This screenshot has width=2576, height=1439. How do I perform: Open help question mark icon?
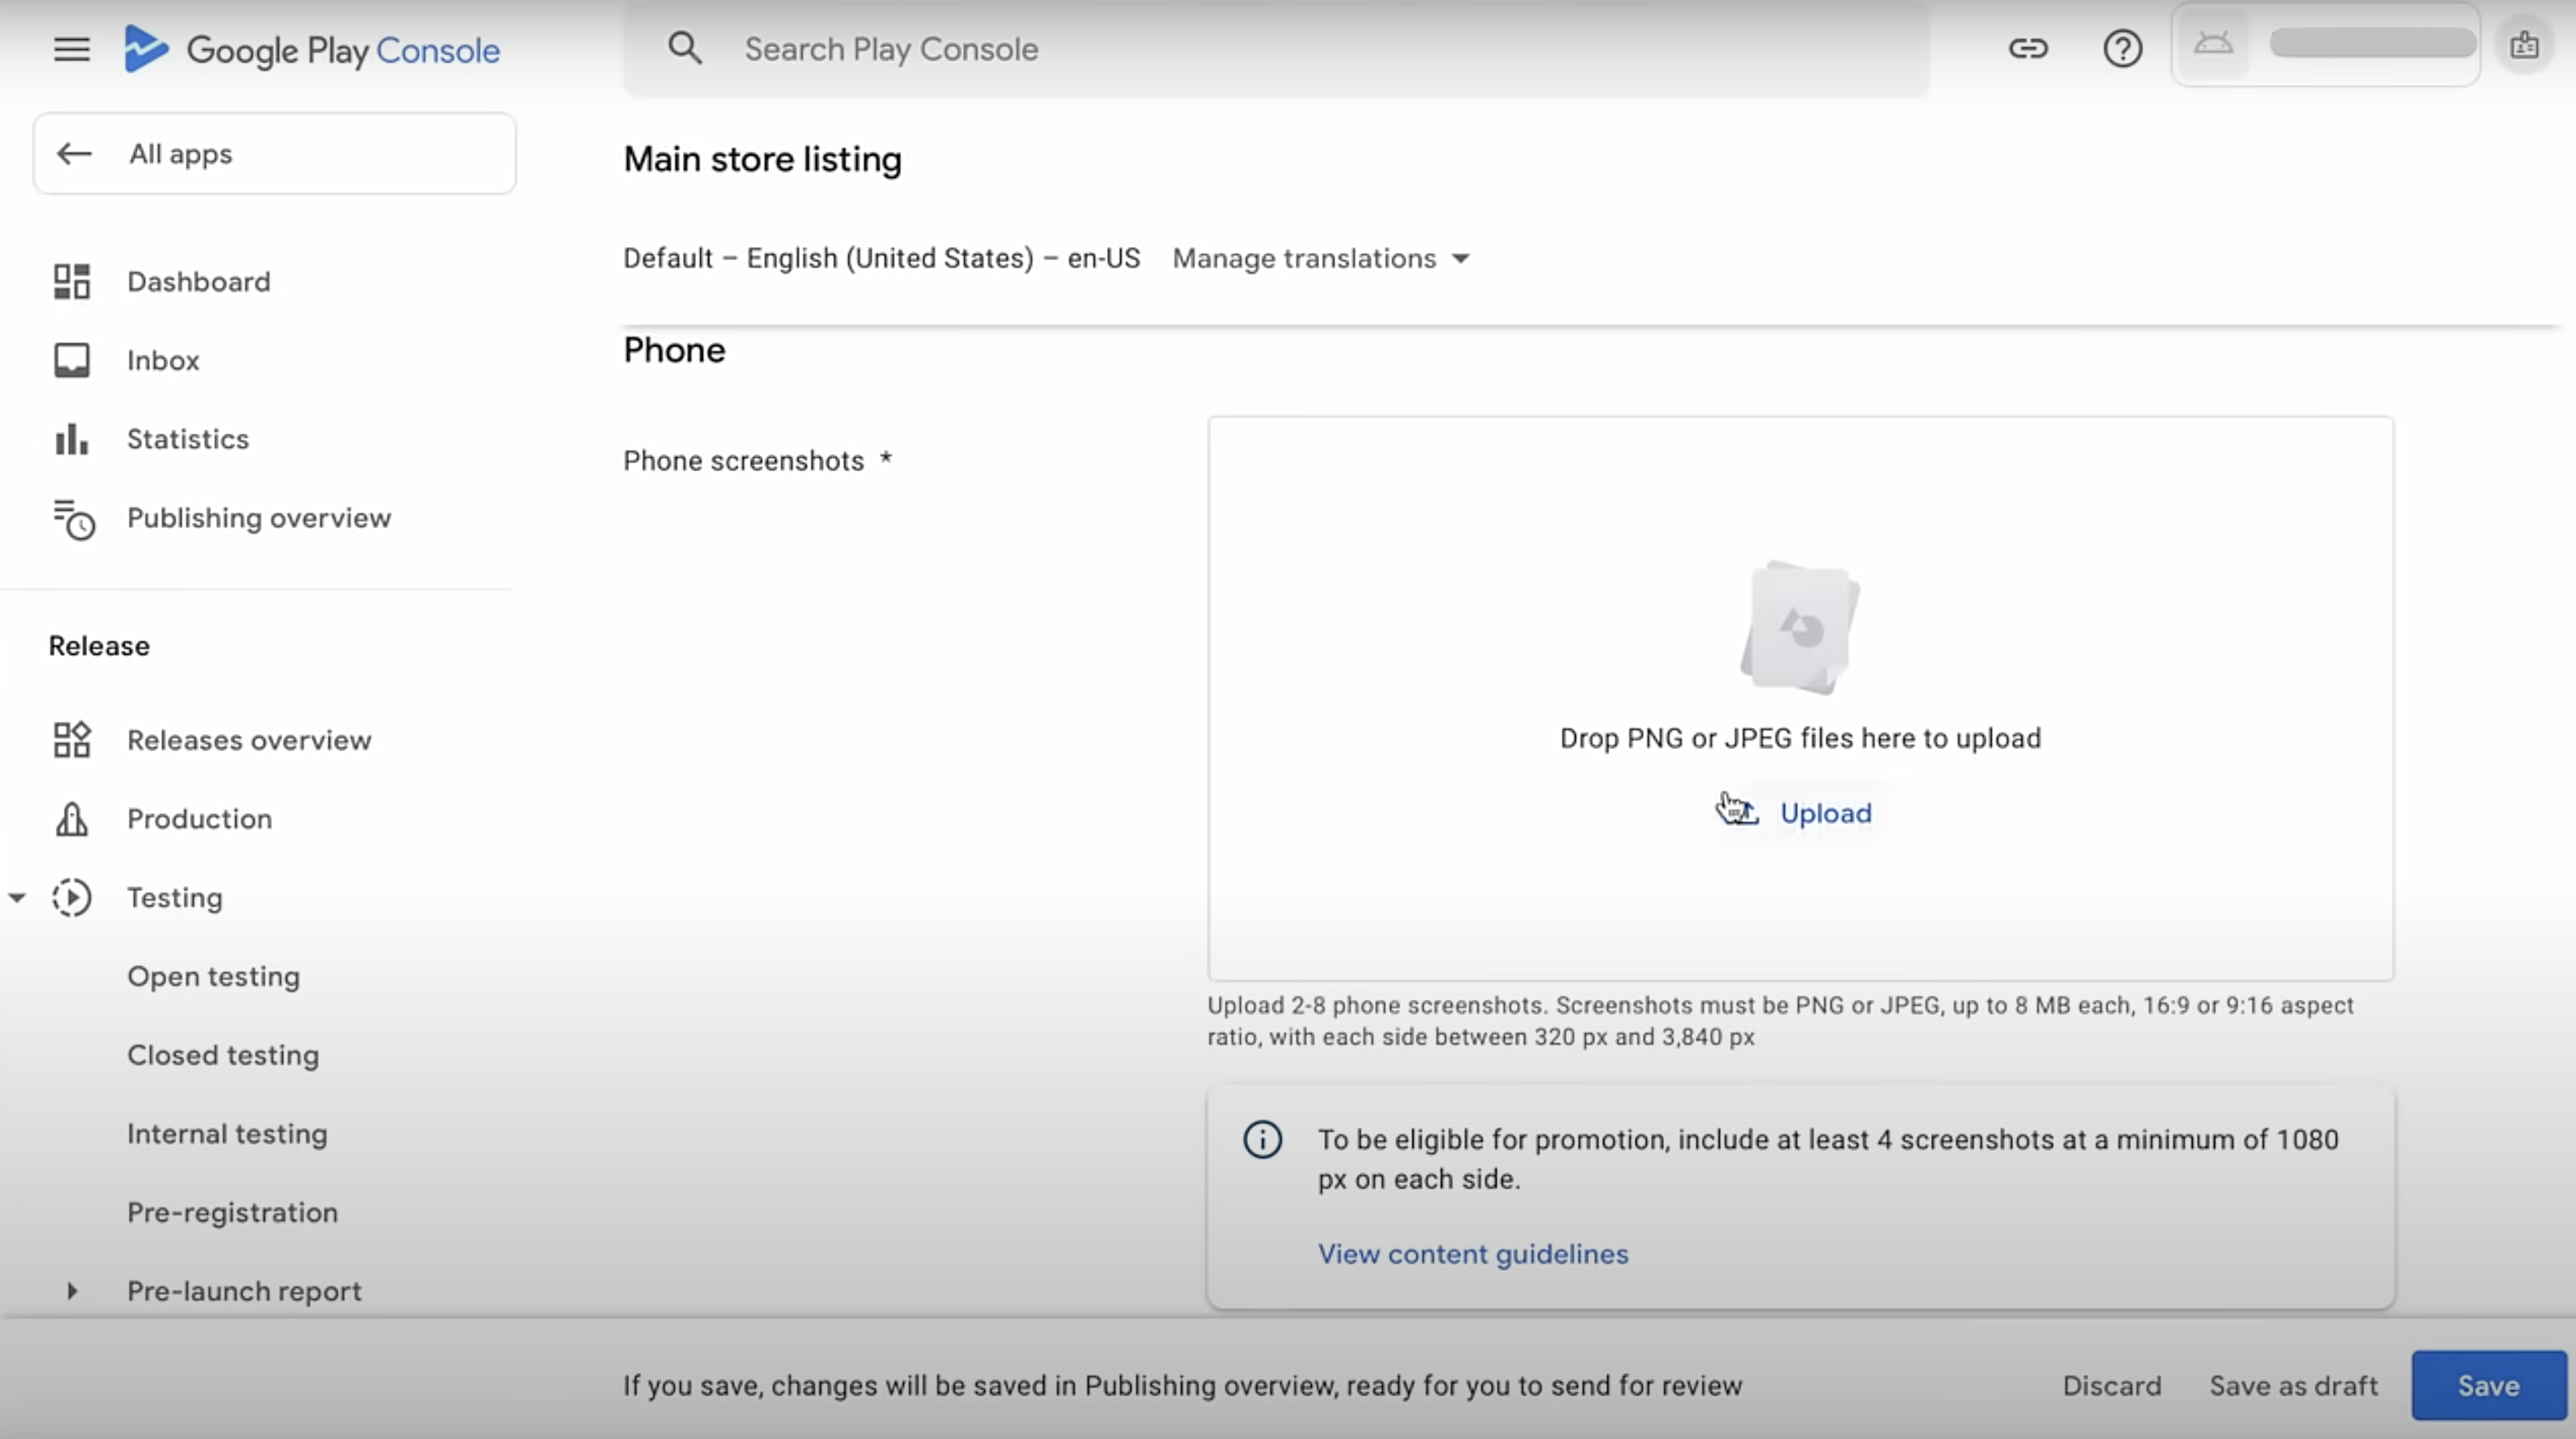[x=2122, y=48]
